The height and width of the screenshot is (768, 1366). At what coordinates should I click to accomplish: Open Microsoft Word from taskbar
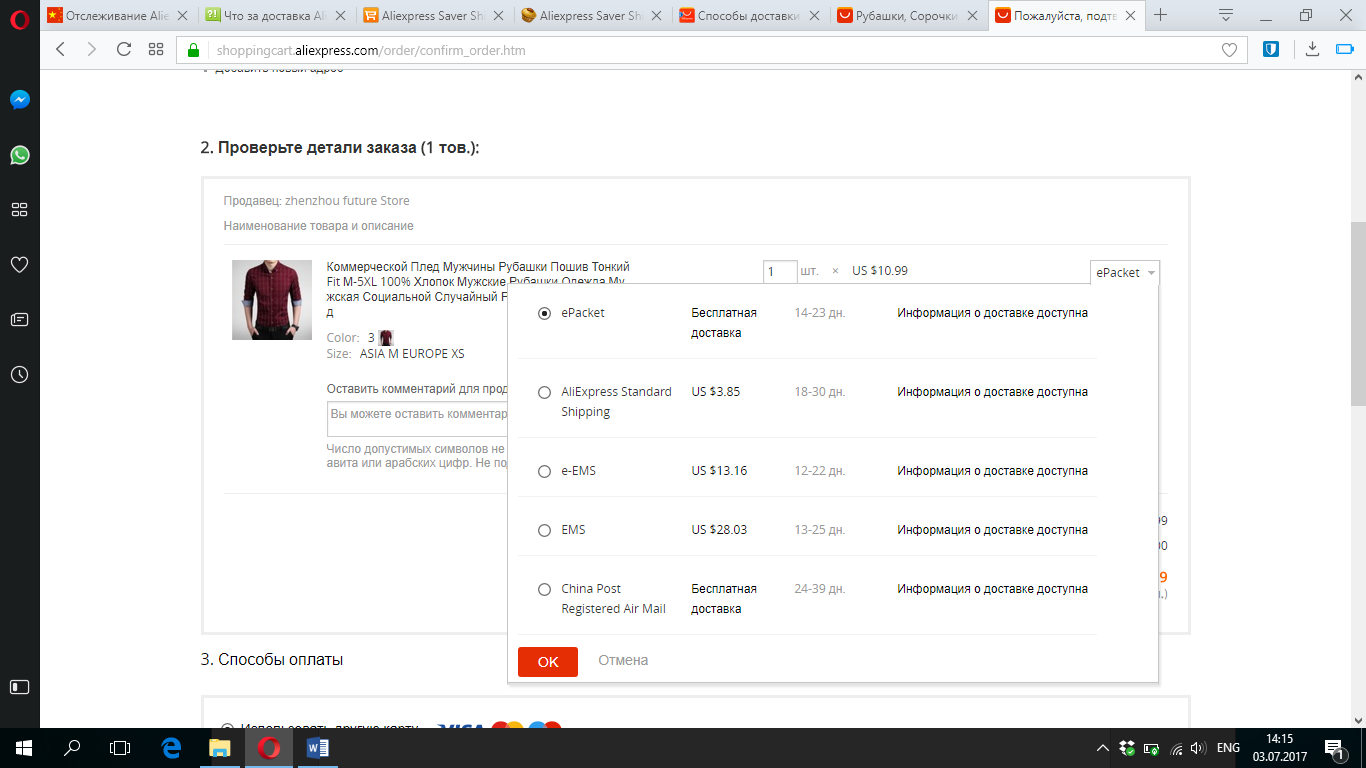[318, 747]
